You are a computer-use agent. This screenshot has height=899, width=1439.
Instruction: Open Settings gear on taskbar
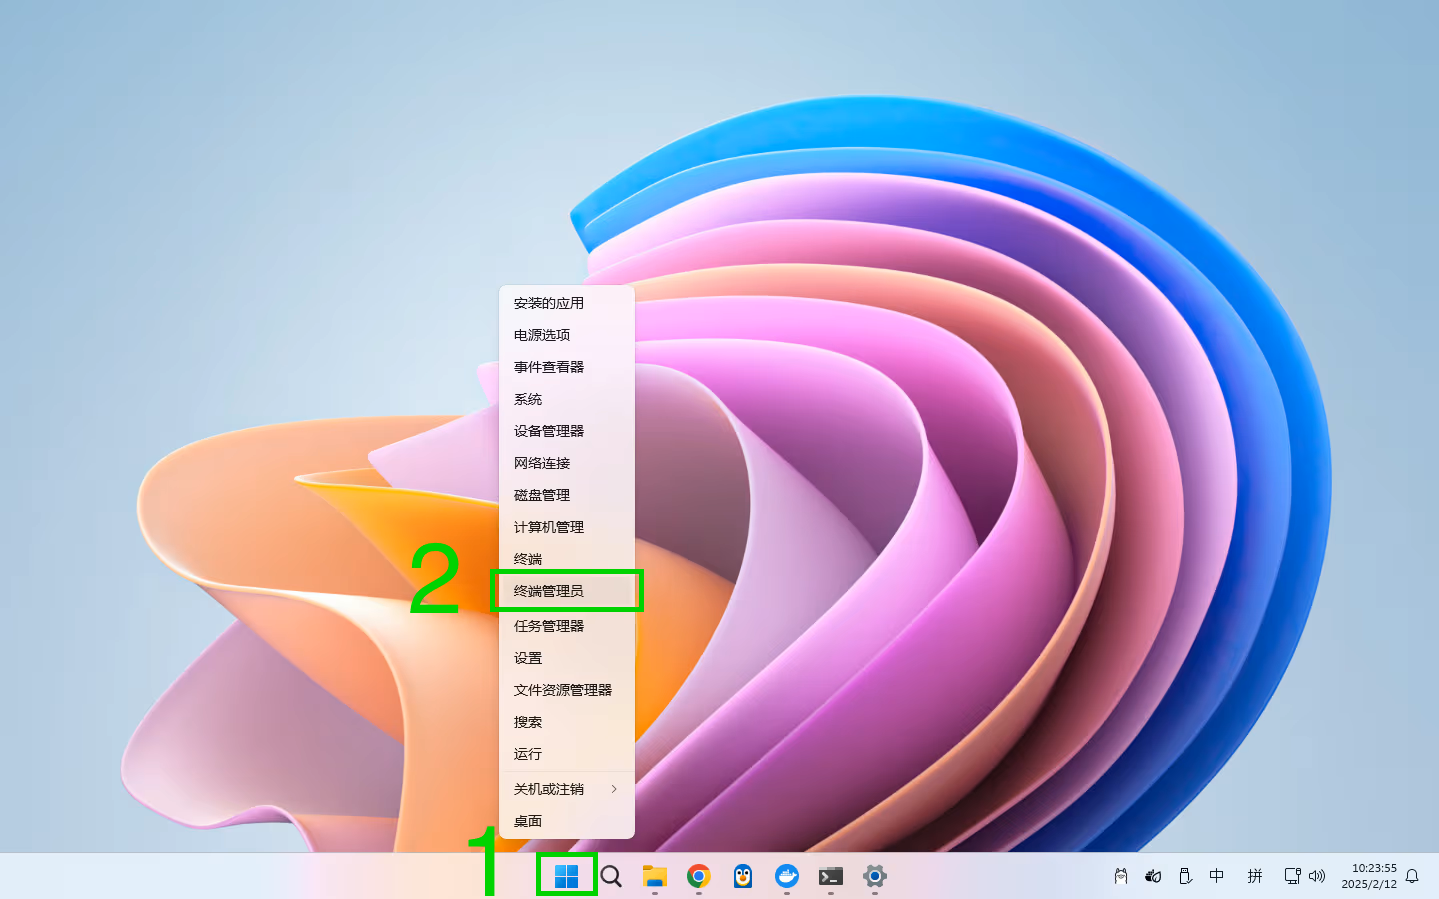(875, 877)
